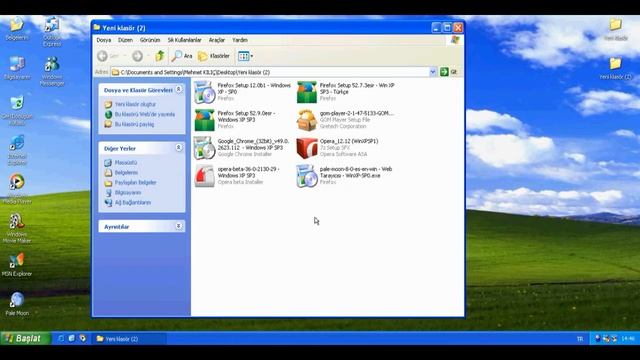Collapse the Diğer Yerler panel

[x=178, y=148]
